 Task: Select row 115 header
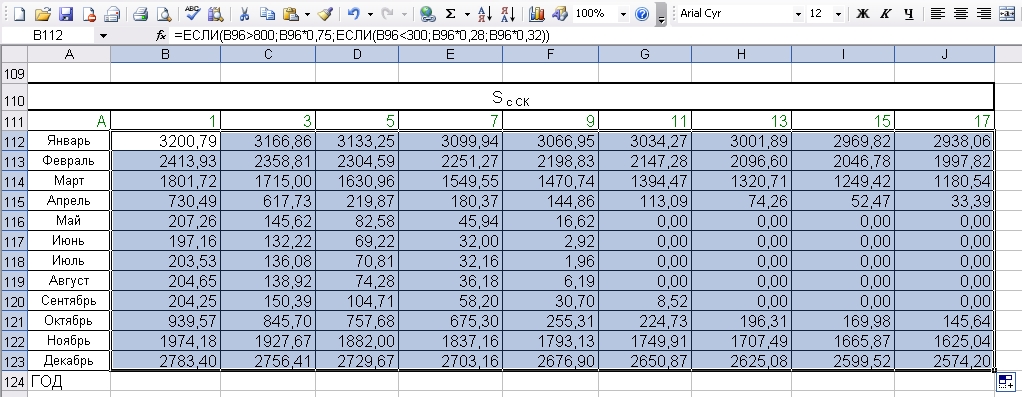tap(14, 201)
